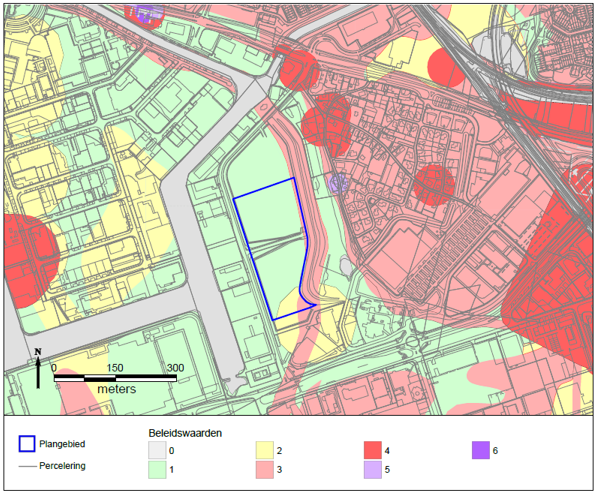
Task: Click the Percelering legend label
Action: click(x=62, y=466)
